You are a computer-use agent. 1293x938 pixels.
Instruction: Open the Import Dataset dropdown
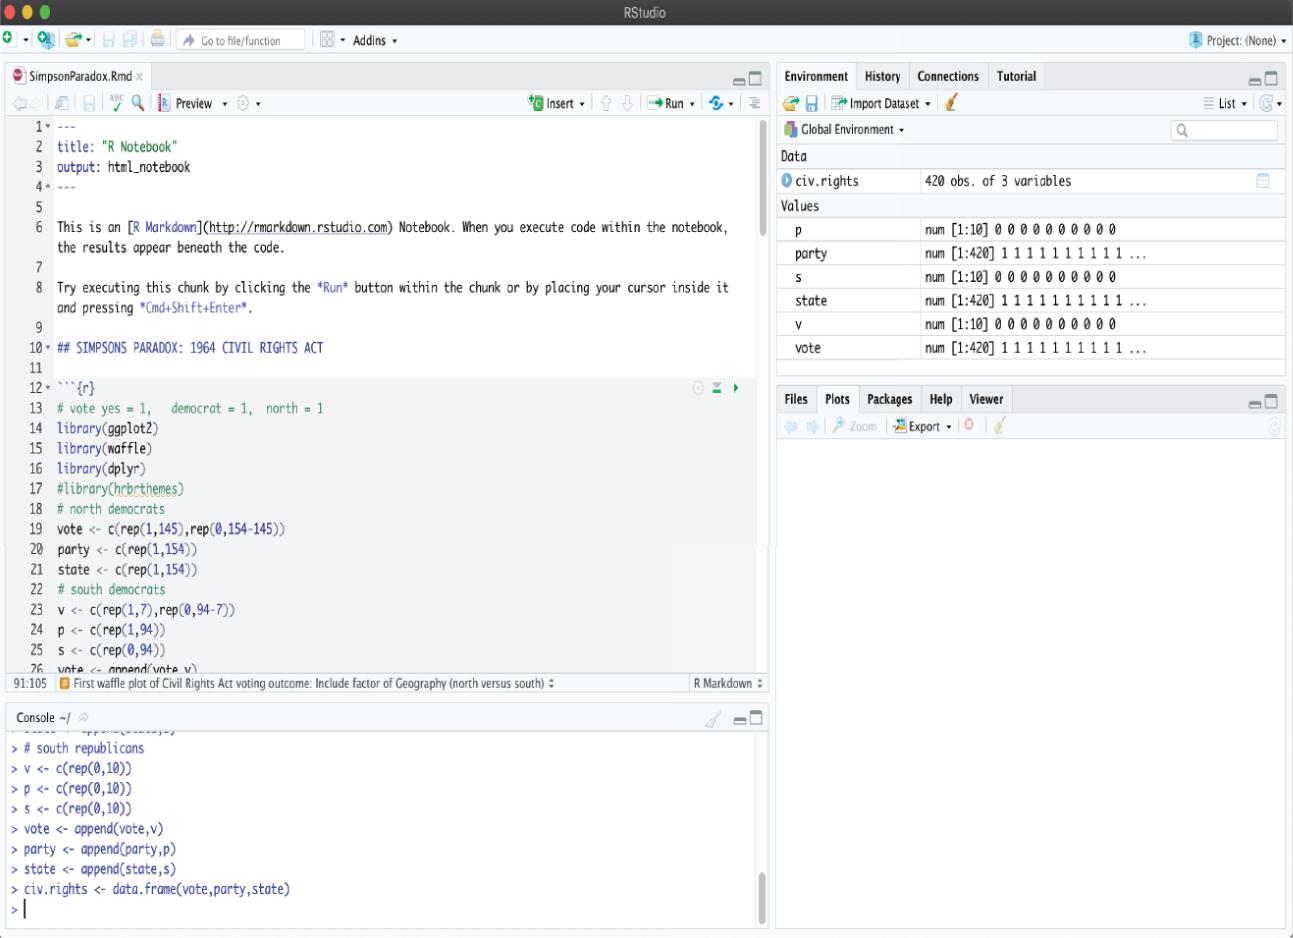881,103
